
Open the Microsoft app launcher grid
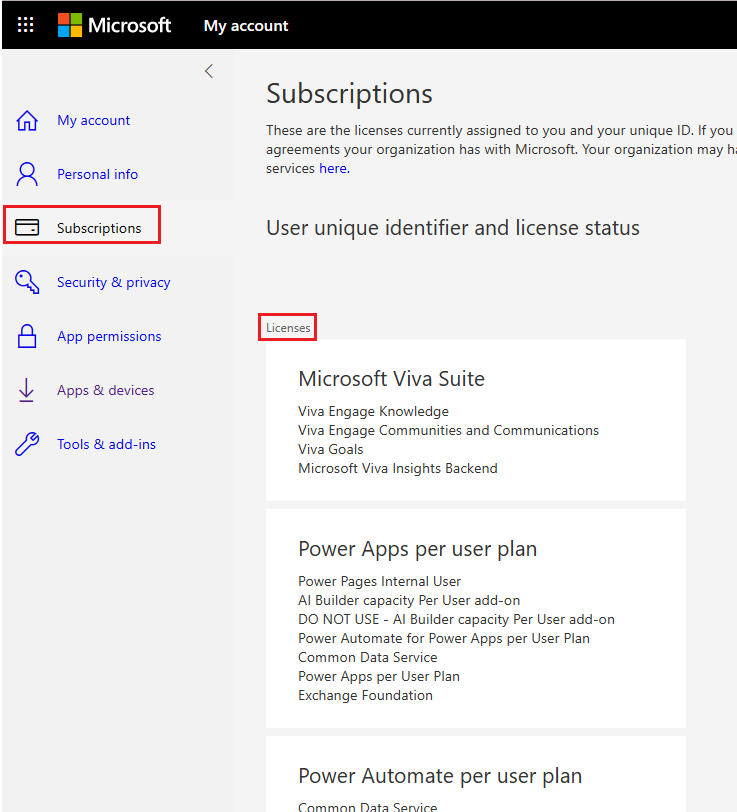[25, 25]
